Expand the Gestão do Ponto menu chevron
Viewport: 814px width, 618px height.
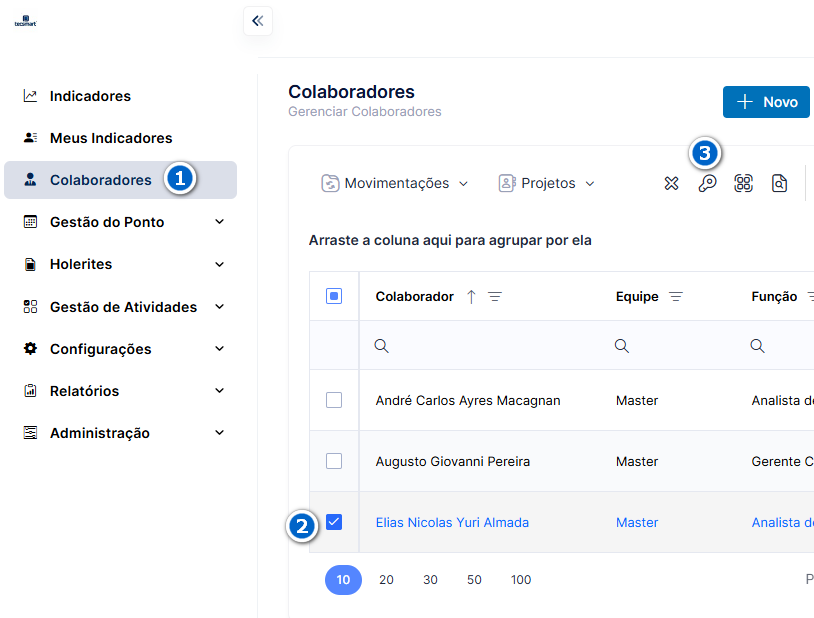click(x=220, y=222)
